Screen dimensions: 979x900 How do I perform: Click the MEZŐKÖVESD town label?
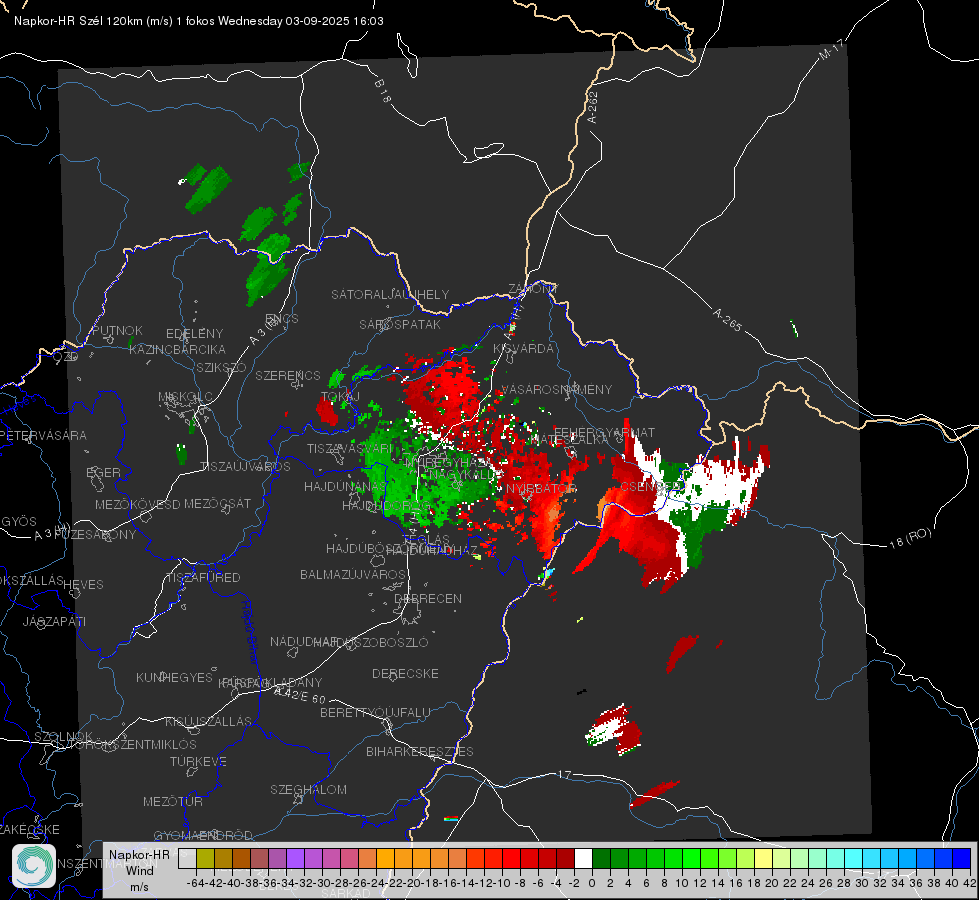[137, 504]
